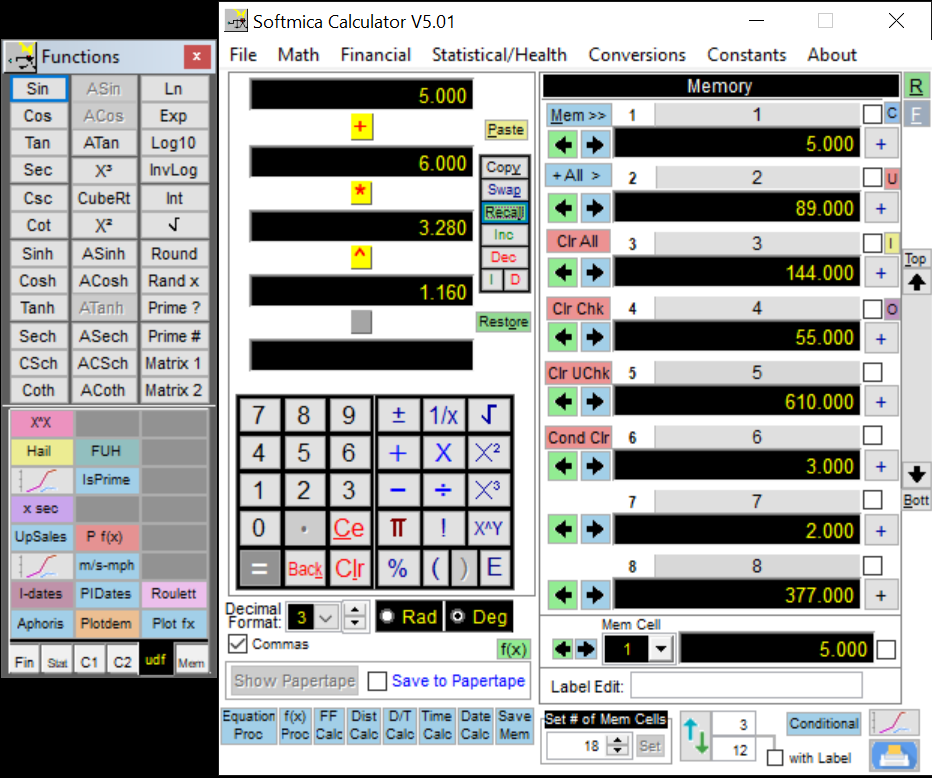Click the memory 3 label field

757,243
